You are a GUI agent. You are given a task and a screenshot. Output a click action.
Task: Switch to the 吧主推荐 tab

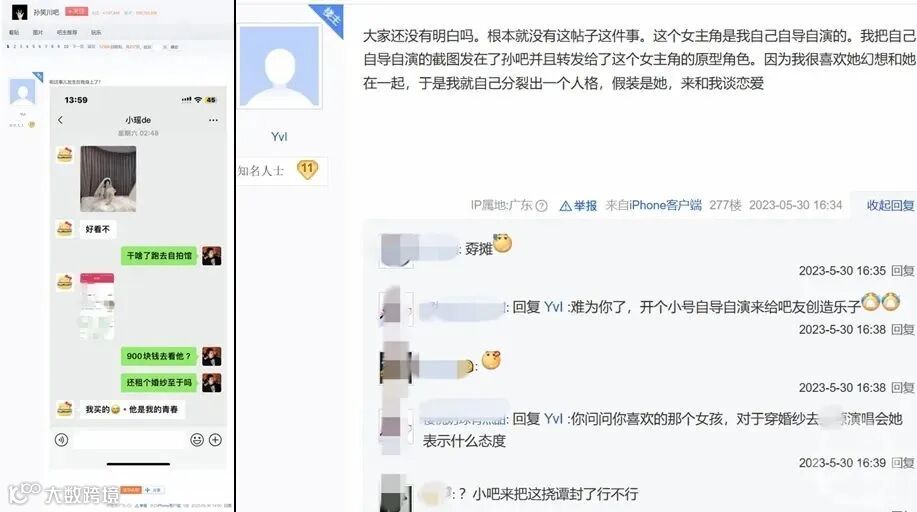67,32
